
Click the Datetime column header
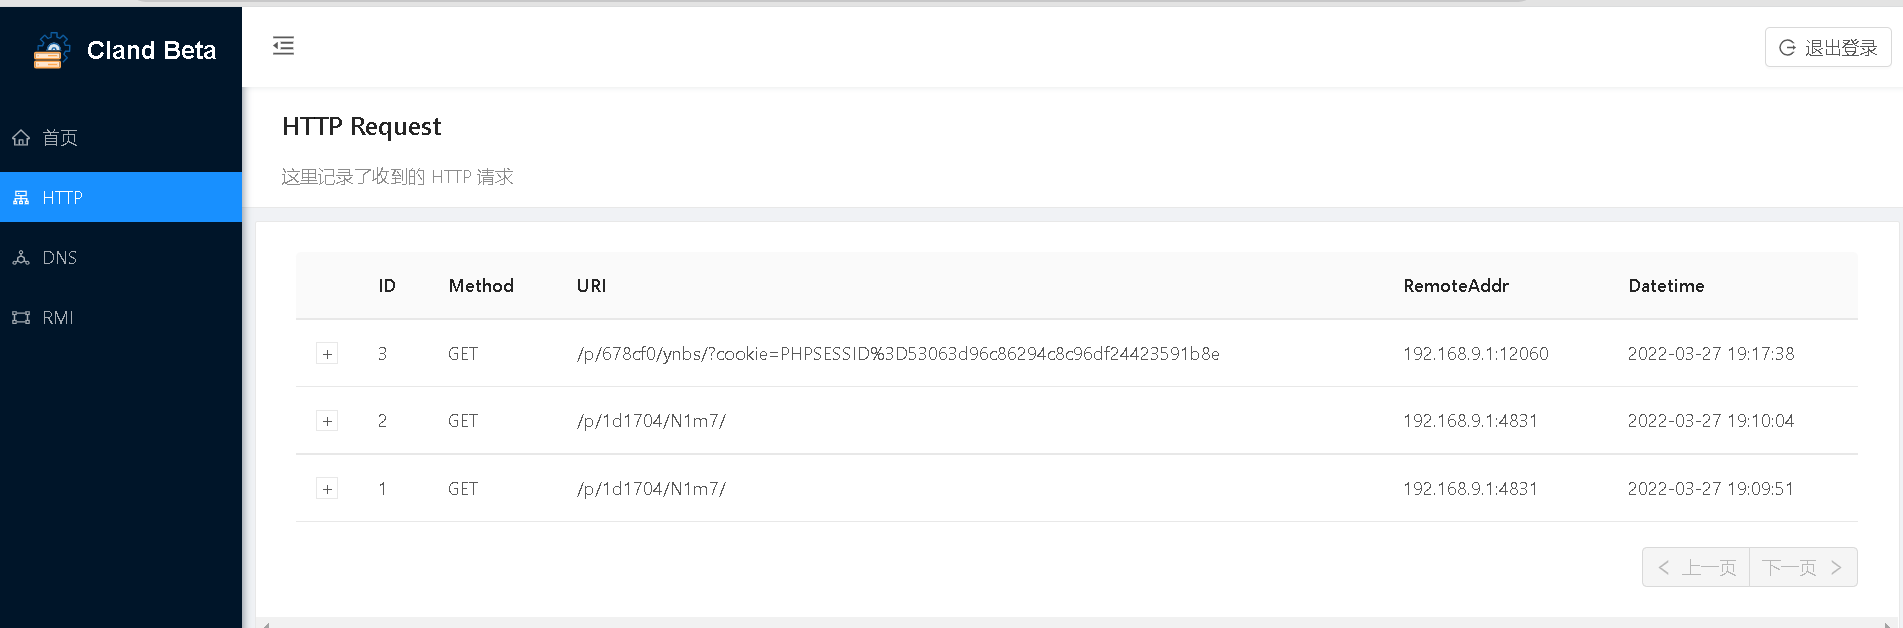1666,286
